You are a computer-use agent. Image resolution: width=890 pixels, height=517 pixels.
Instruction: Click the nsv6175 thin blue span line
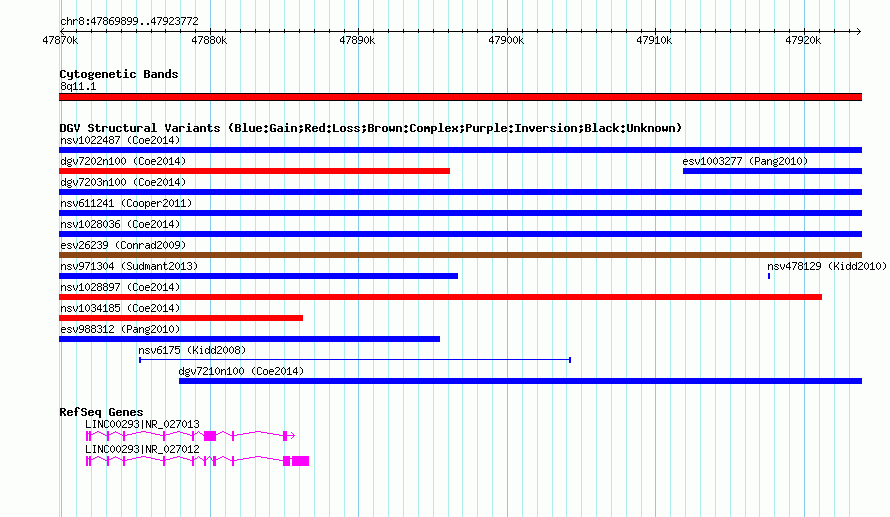pyautogui.click(x=355, y=360)
